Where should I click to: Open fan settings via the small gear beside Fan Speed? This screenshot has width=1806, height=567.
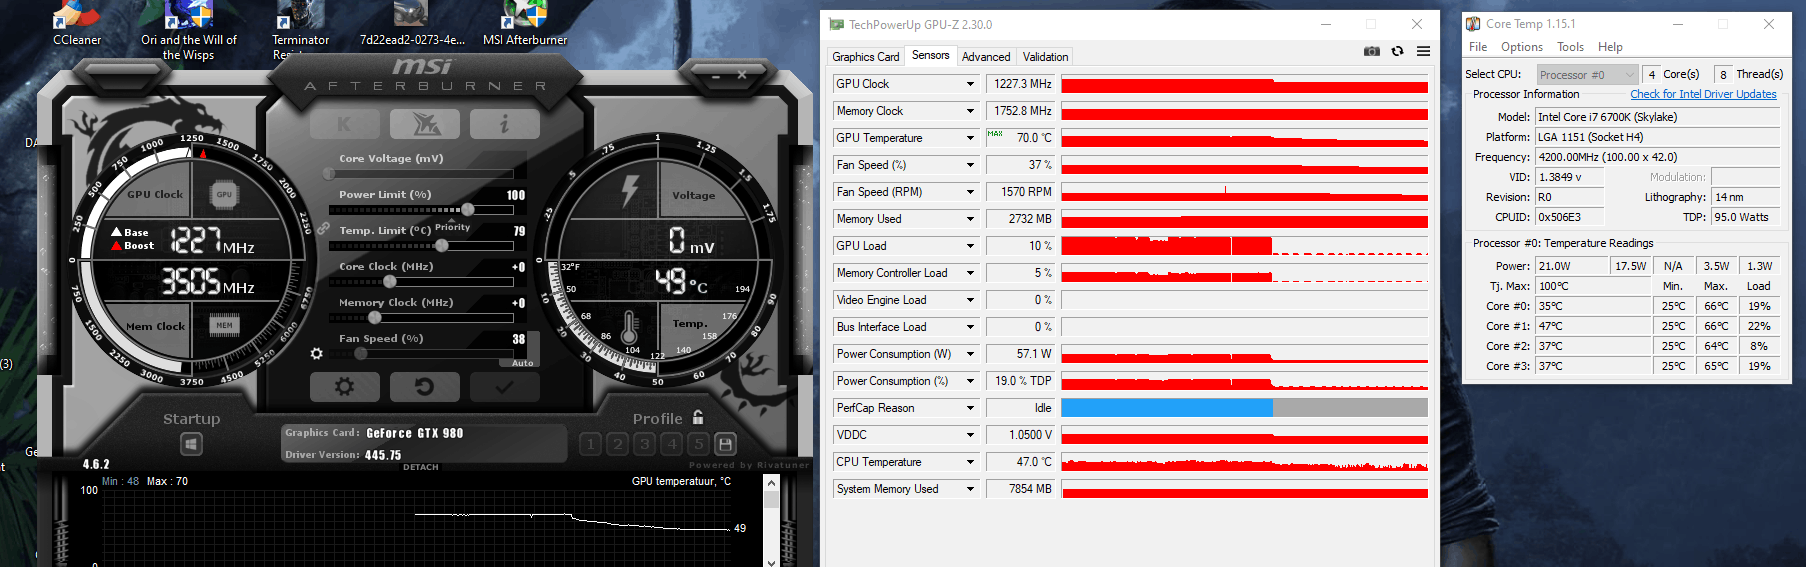pyautogui.click(x=317, y=353)
